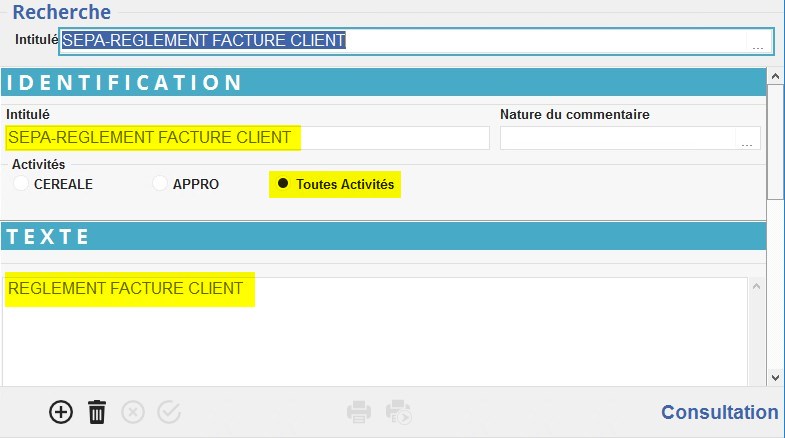Click the Consultation mode label
Image resolution: width=785 pixels, height=438 pixels.
719,412
